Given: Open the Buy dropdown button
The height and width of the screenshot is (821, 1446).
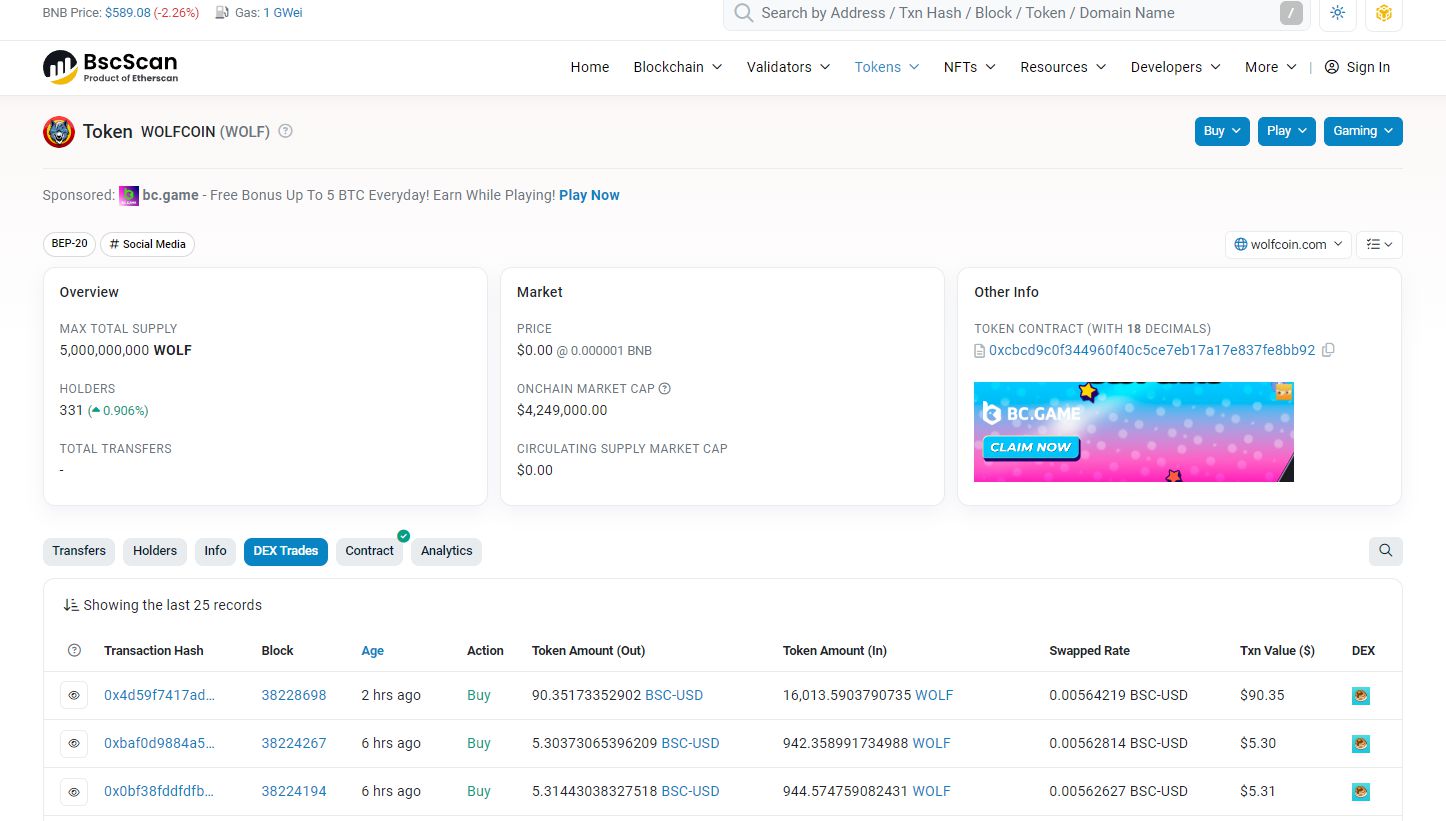Looking at the screenshot, I should click(1222, 131).
